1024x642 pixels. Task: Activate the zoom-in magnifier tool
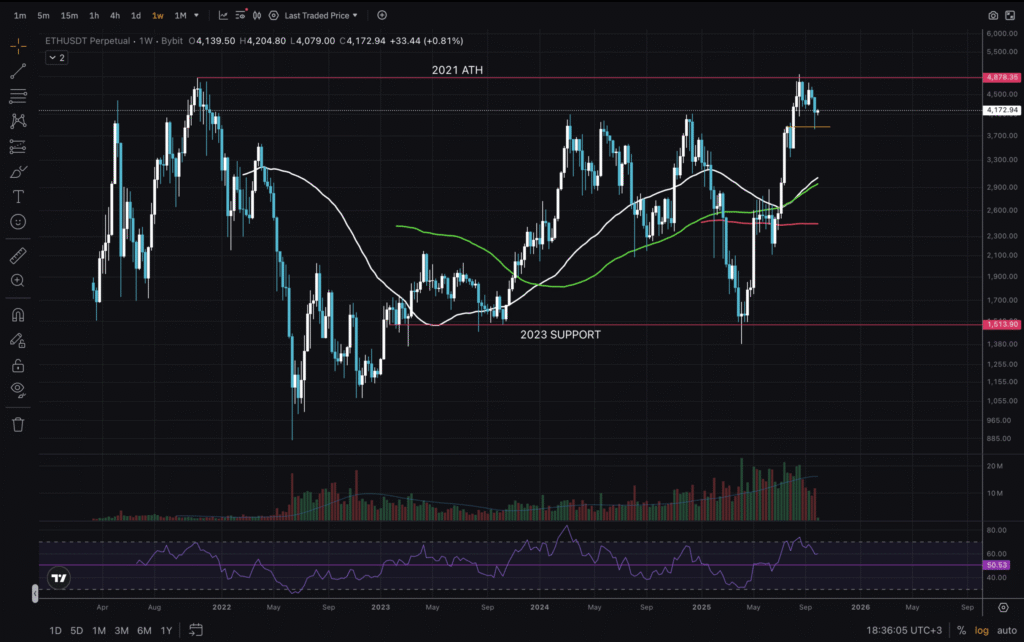point(18,281)
